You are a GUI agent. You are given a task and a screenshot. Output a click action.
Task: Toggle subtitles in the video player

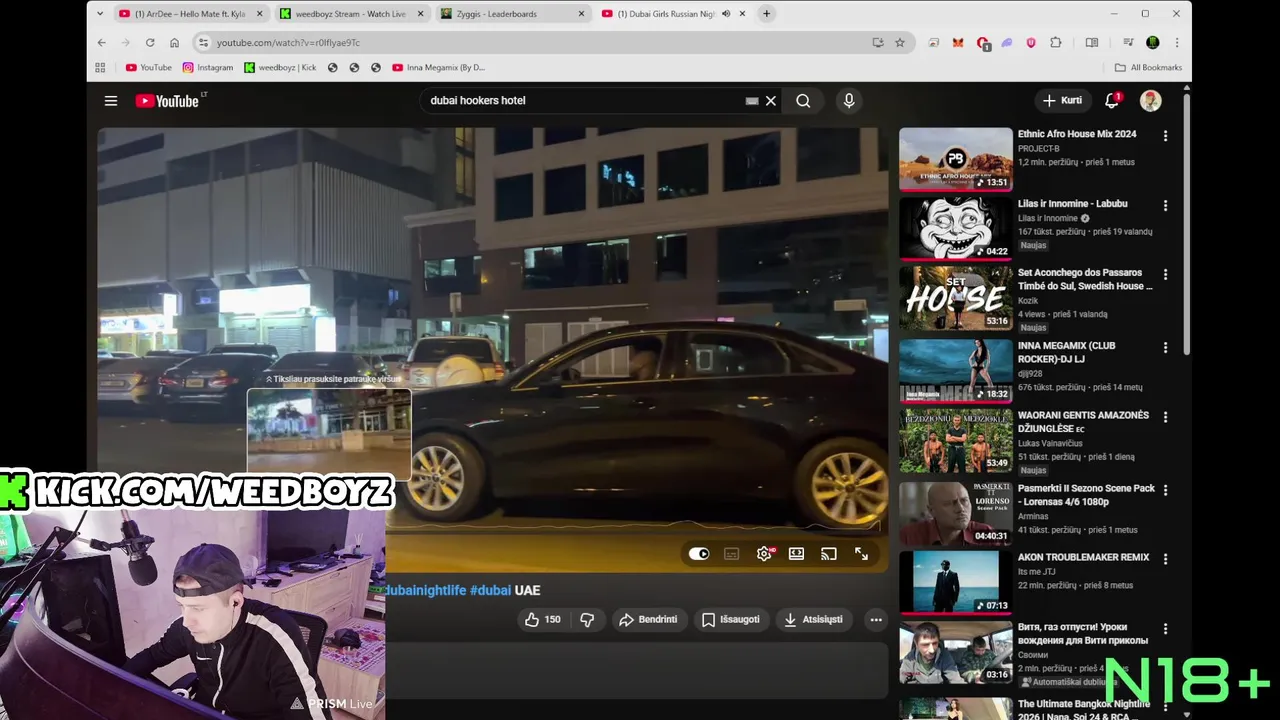[x=732, y=554]
